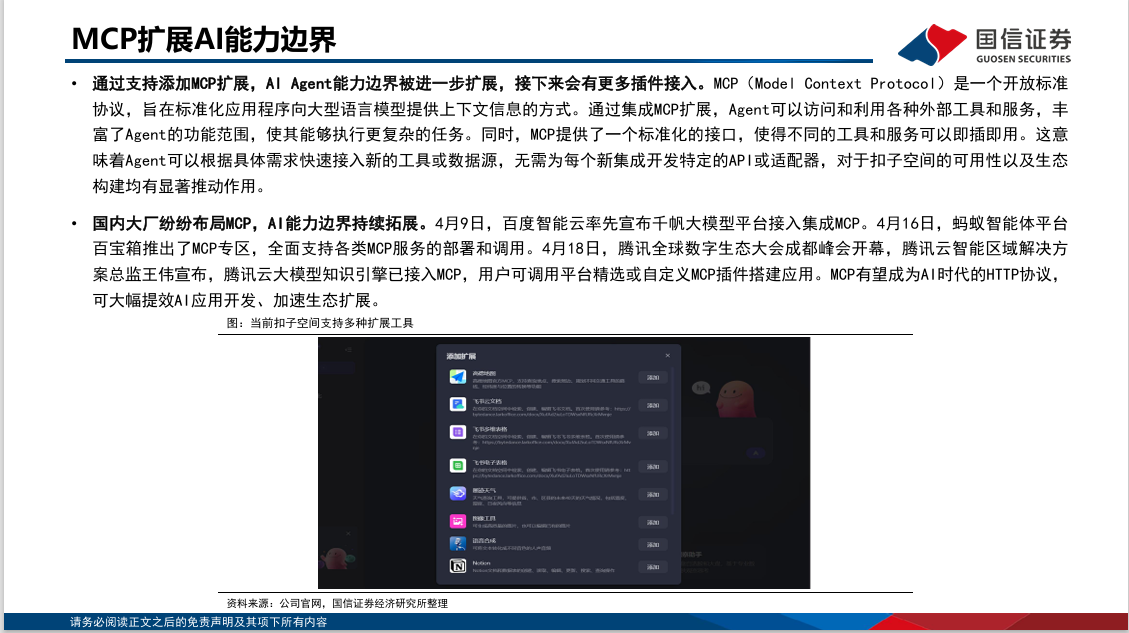
Task: Click the 图像工具 pink icon
Action: click(458, 521)
